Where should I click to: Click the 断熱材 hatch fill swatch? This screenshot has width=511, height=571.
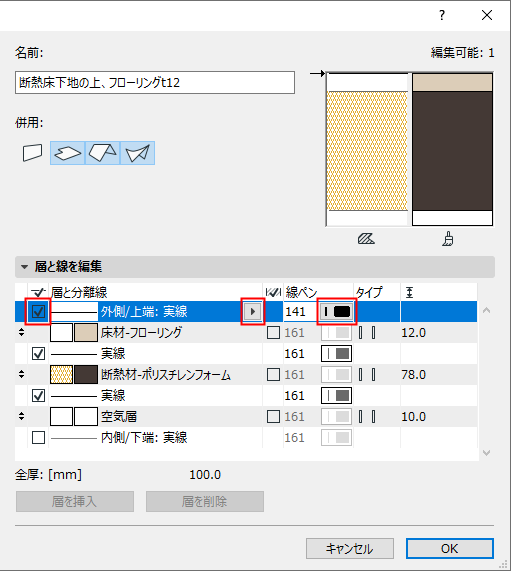[x=61, y=374]
